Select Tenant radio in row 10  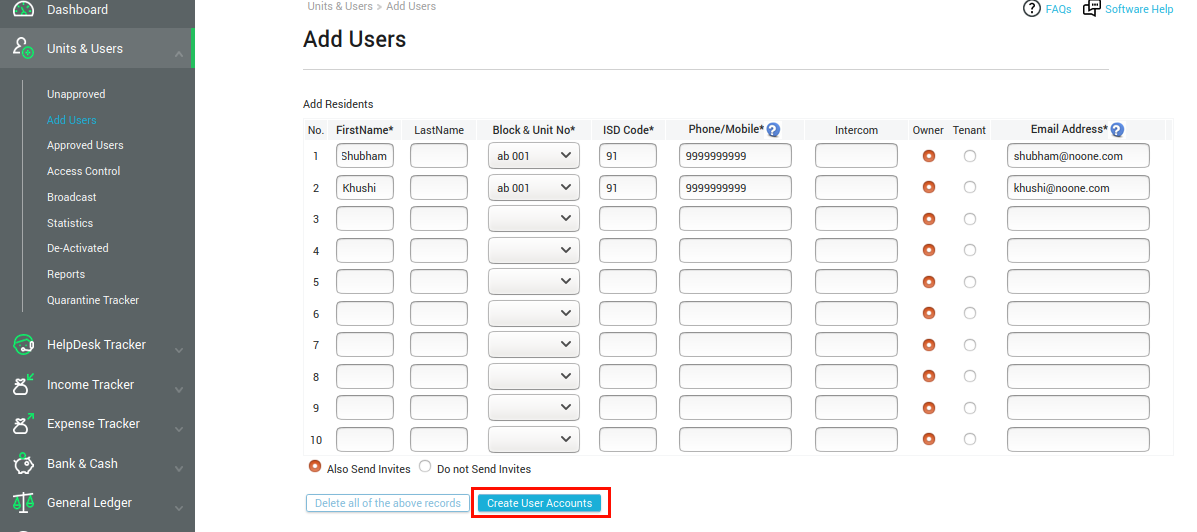click(970, 439)
